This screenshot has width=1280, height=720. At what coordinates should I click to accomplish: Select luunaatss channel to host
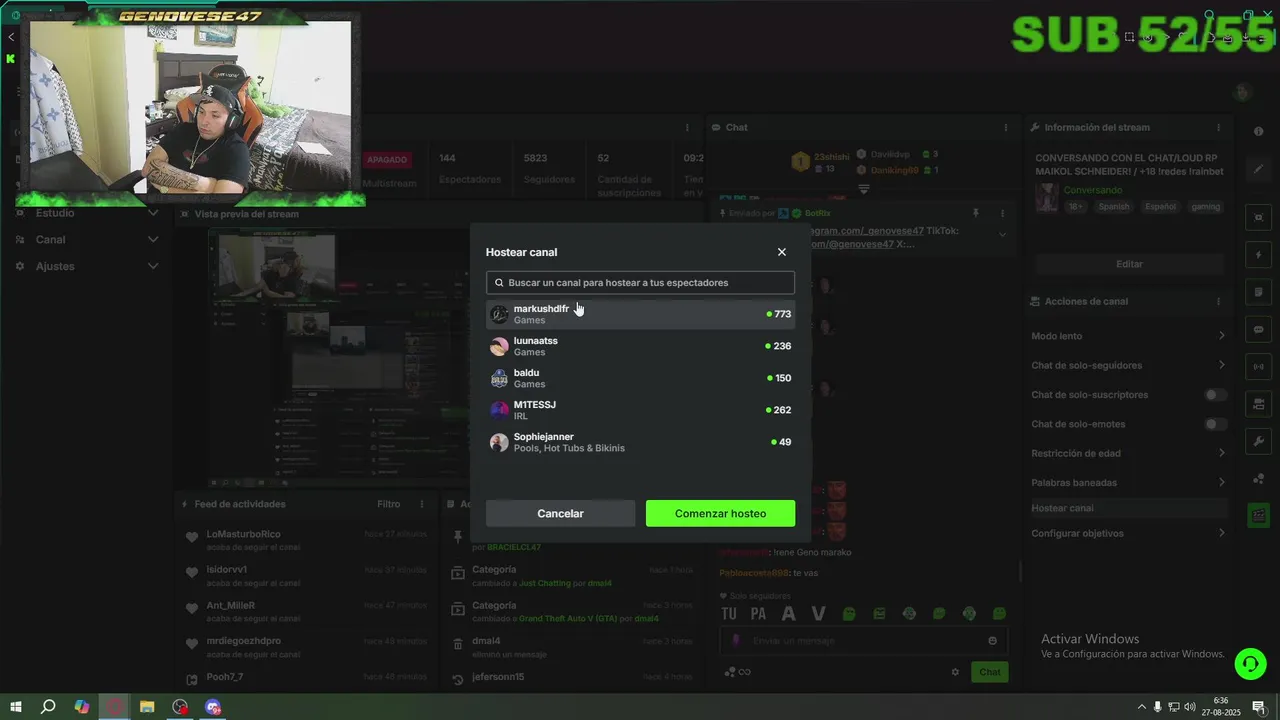(x=640, y=346)
